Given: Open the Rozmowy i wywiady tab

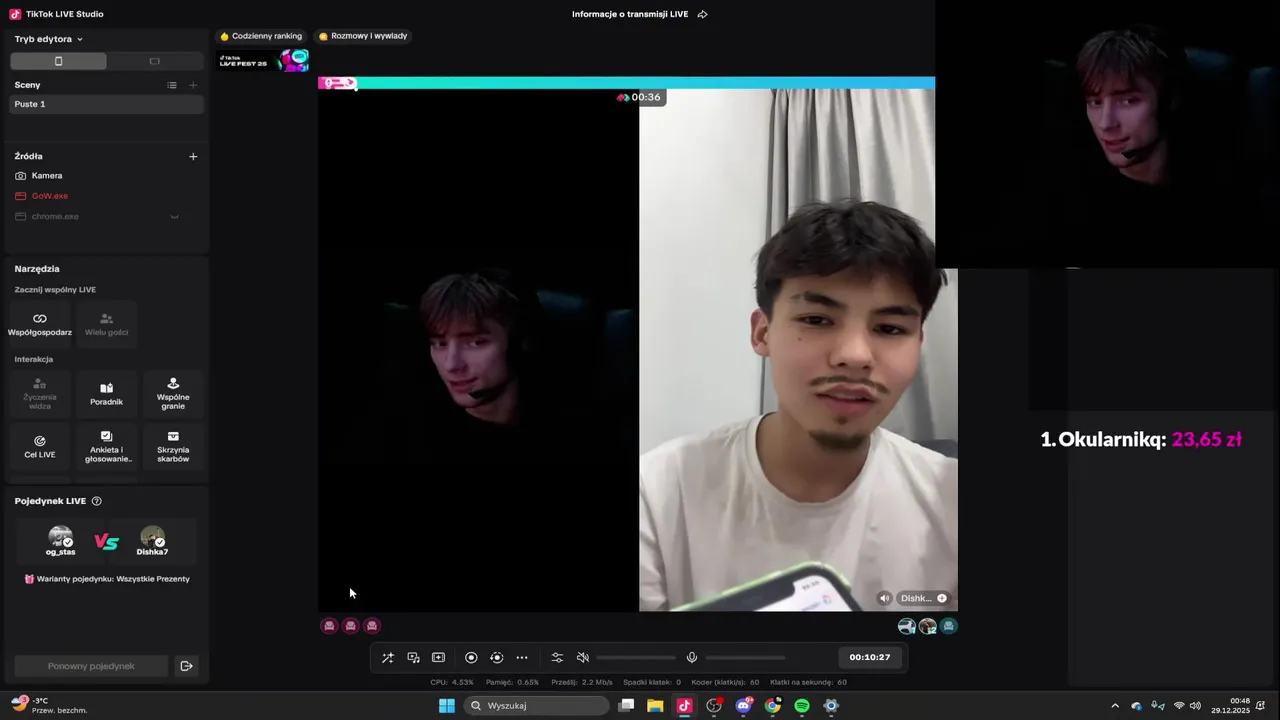Looking at the screenshot, I should [363, 36].
